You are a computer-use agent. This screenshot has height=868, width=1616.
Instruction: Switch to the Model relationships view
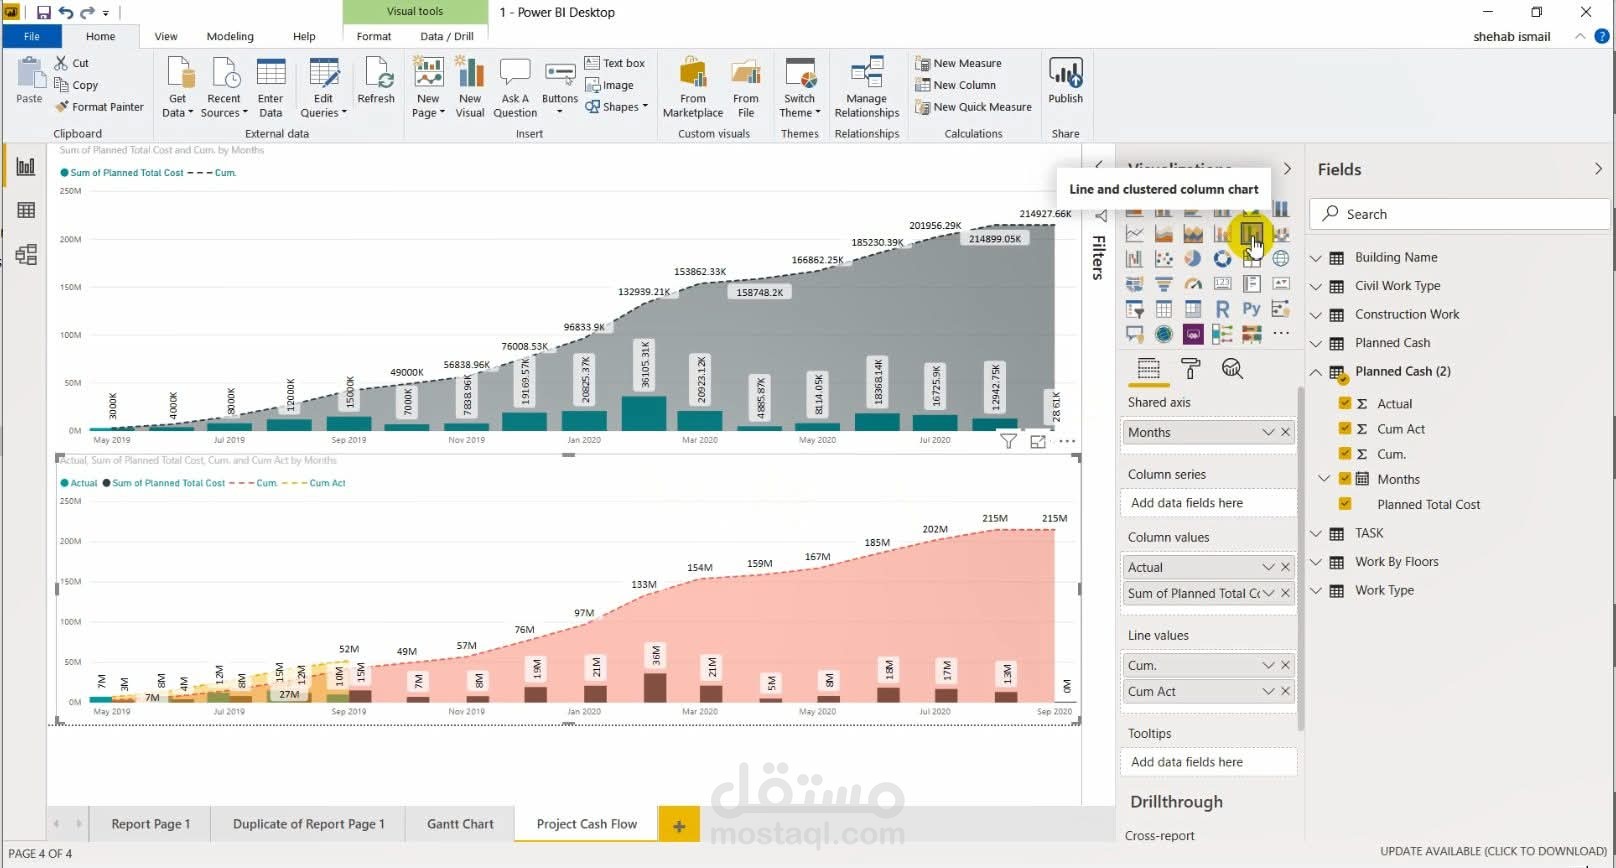26,255
